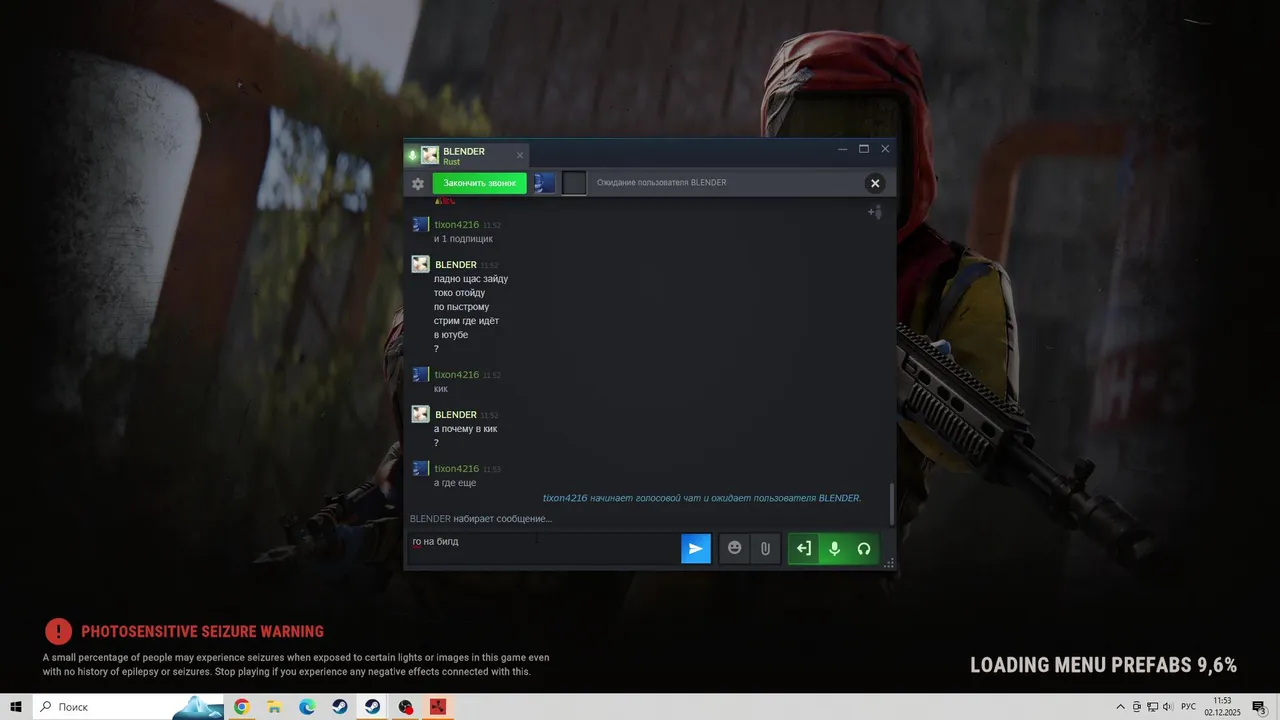Screen dimensions: 1280x720
Task: Switch to the Rust game taskbar icon
Action: [438, 707]
